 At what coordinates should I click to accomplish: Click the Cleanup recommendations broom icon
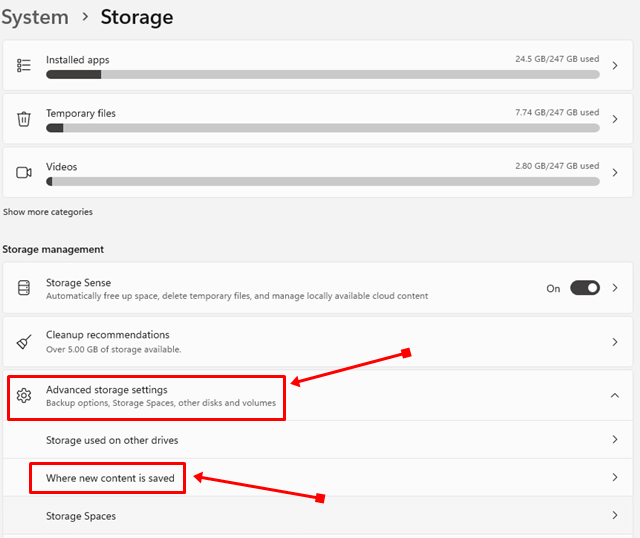point(24,341)
